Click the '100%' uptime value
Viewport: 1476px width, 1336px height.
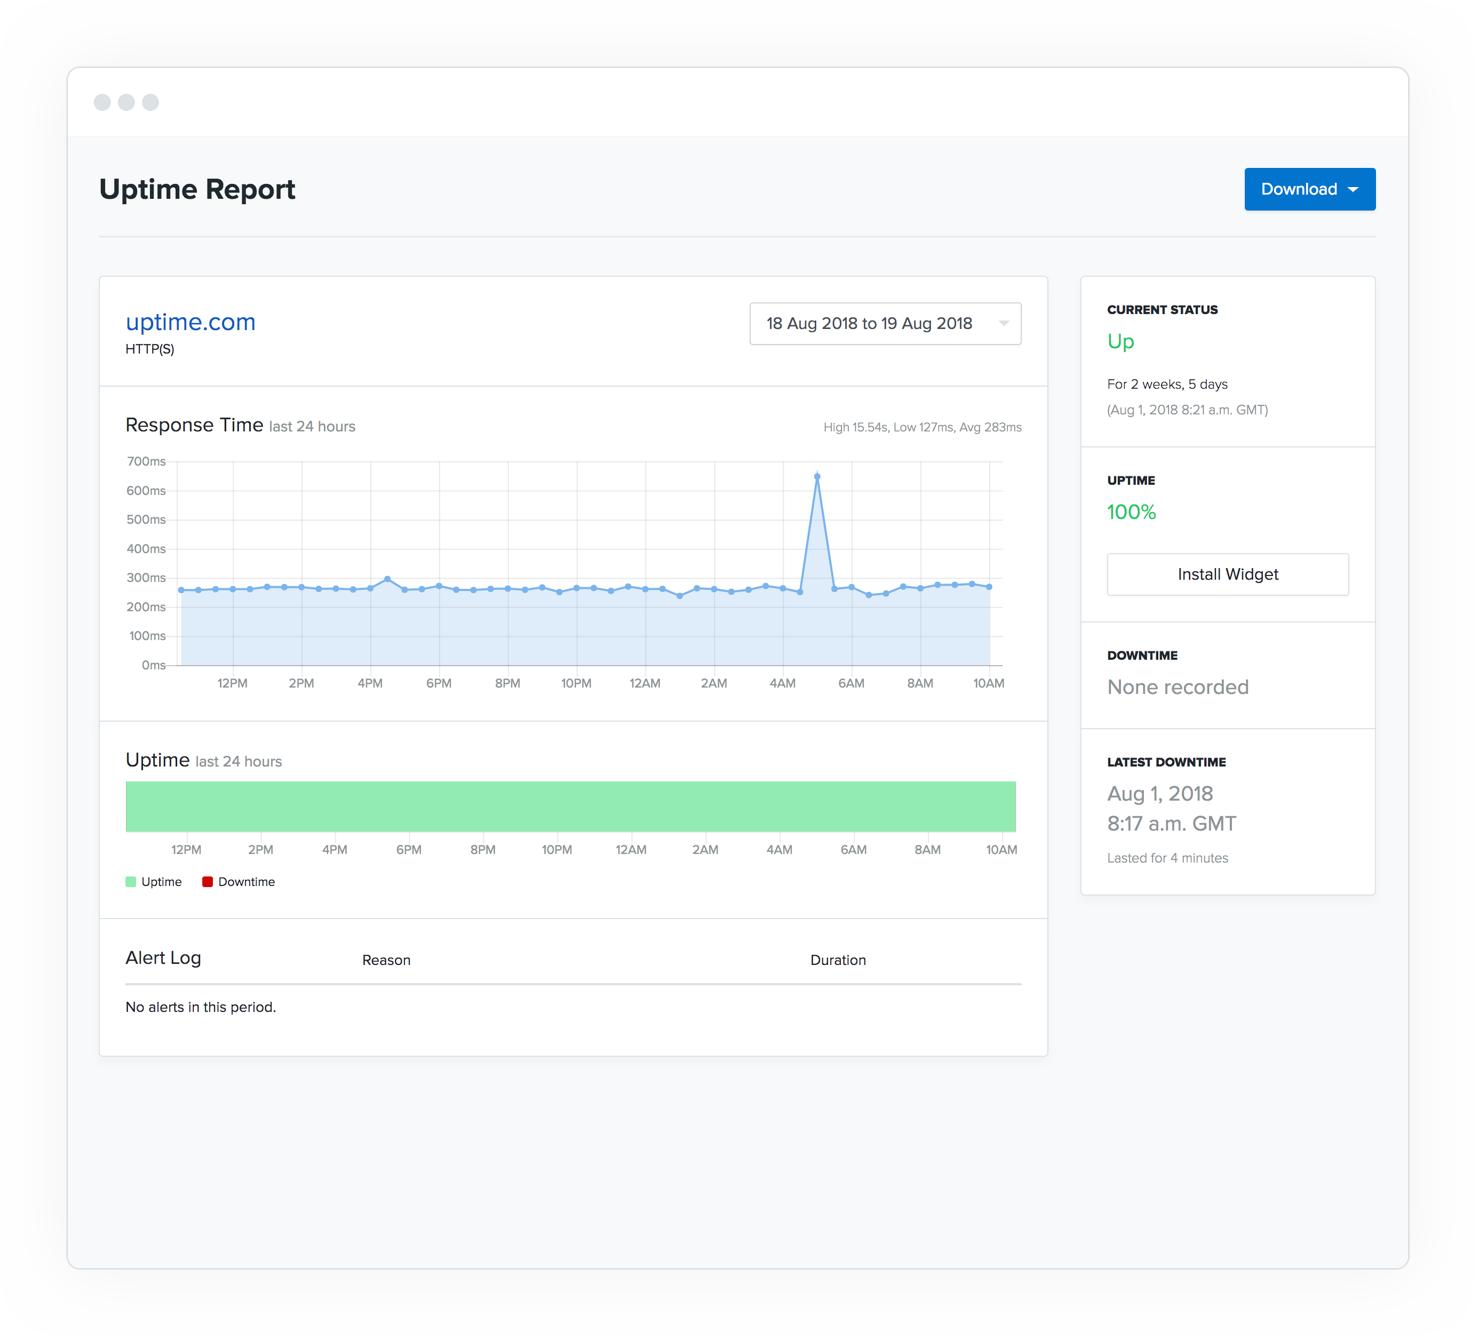[x=1131, y=512]
